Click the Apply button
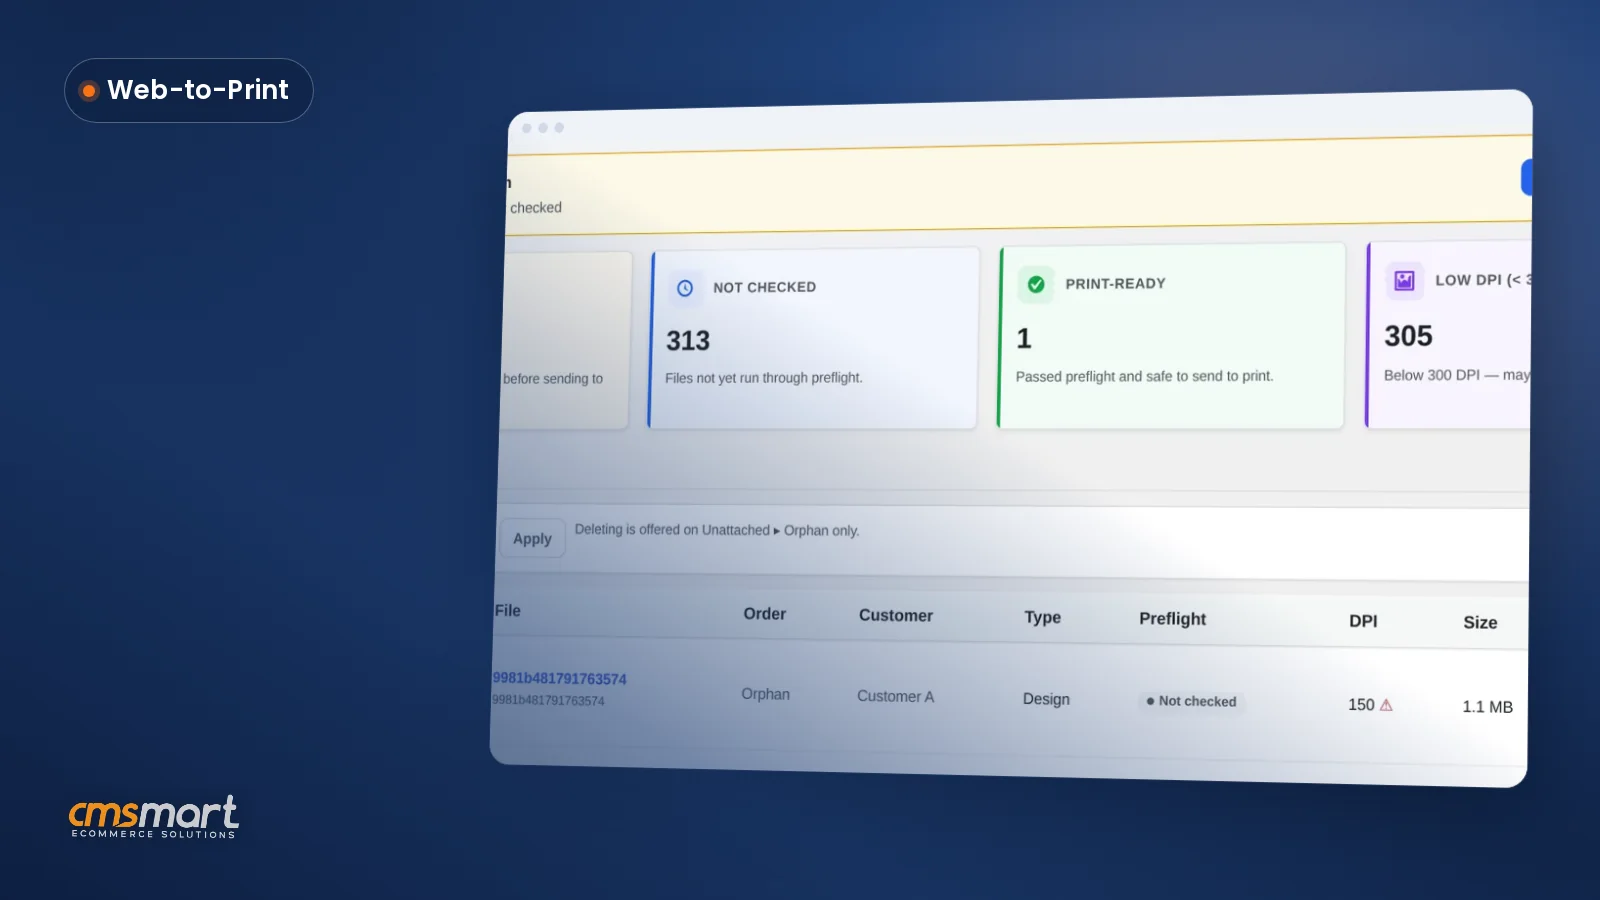 [x=532, y=538]
